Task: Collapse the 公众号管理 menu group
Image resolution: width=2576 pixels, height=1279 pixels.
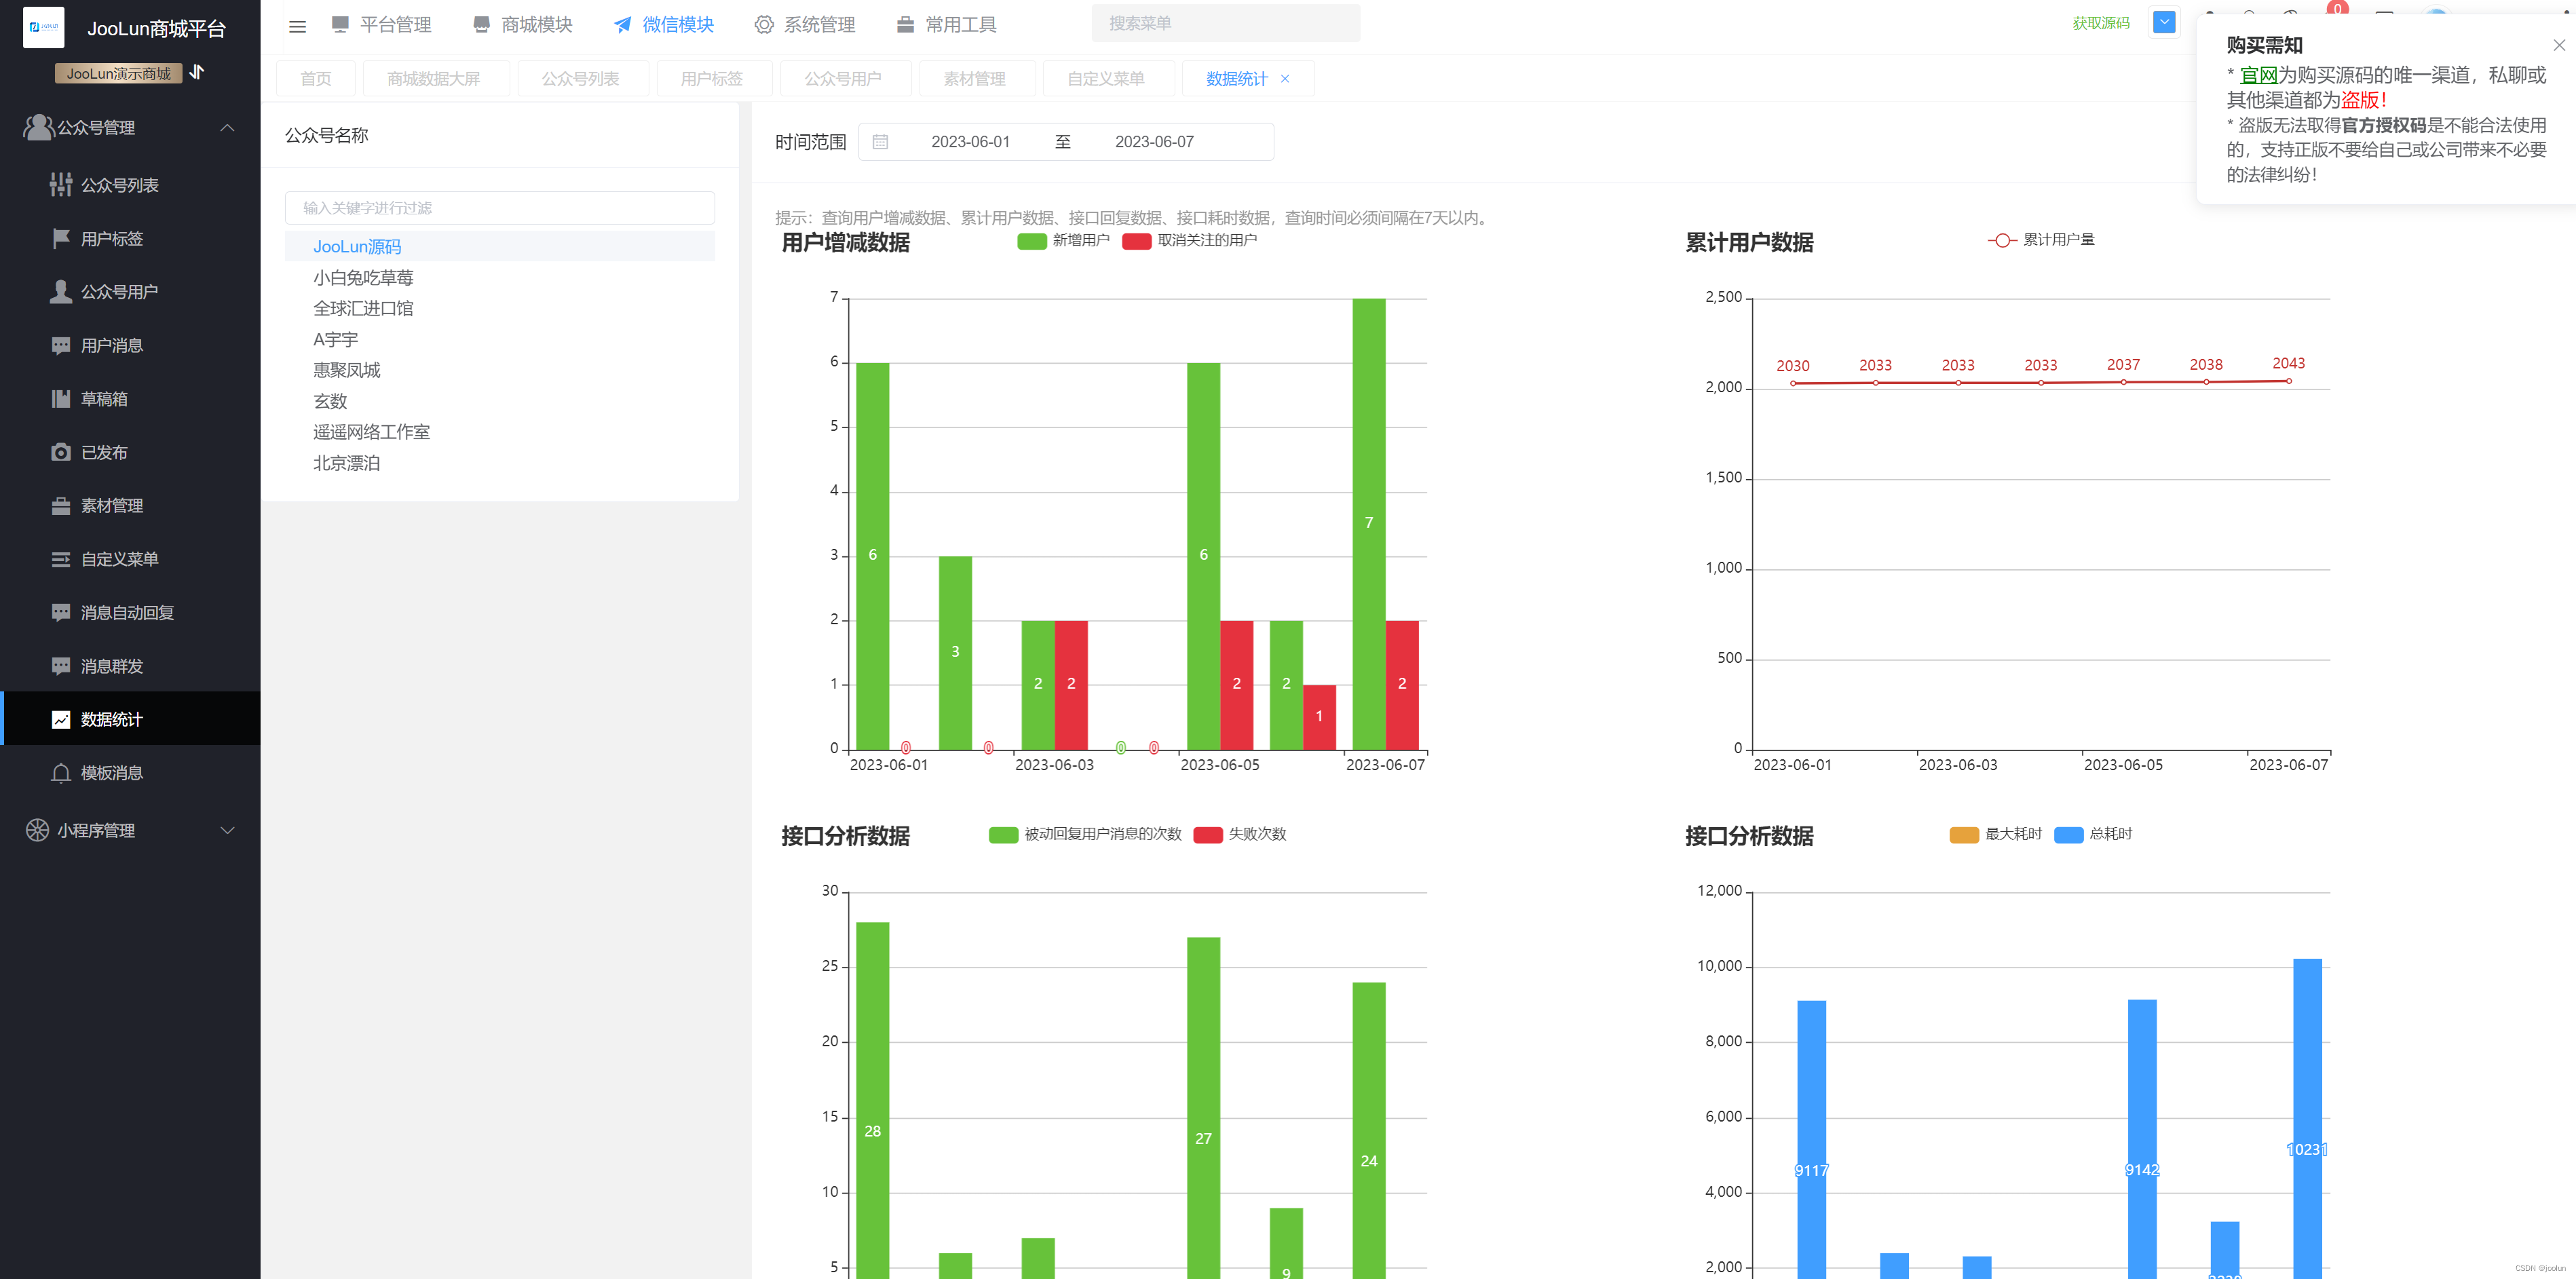Action: tap(227, 127)
